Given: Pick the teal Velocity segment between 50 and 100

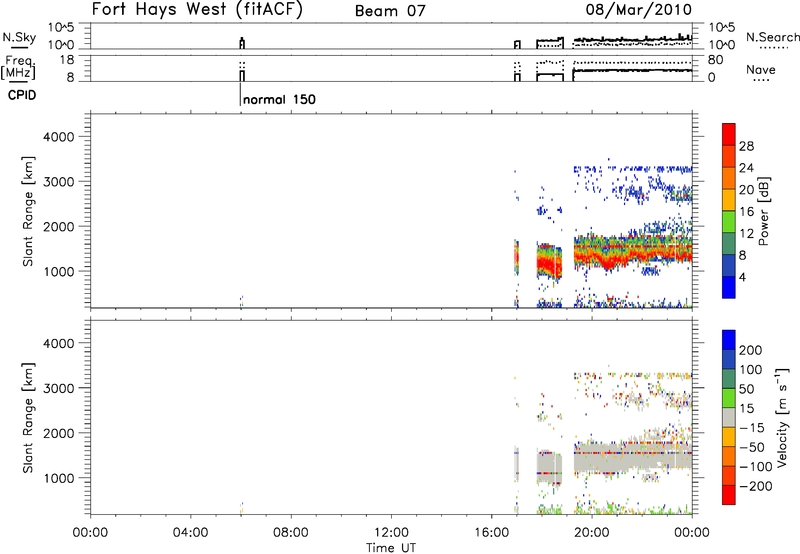Looking at the screenshot, I should (729, 379).
